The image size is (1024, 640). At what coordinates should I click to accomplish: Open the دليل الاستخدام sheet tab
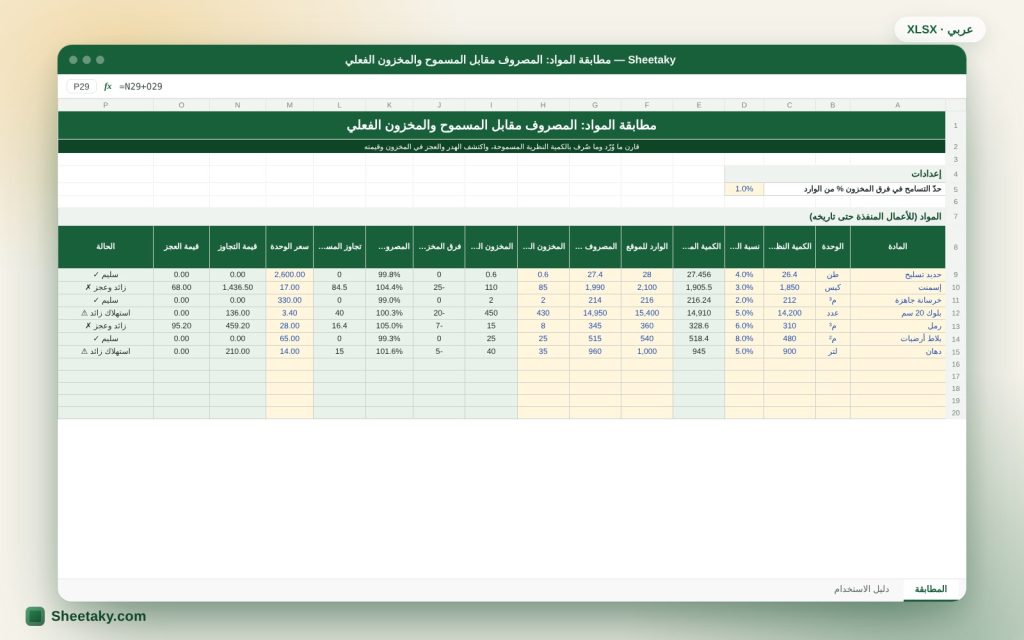click(x=861, y=589)
